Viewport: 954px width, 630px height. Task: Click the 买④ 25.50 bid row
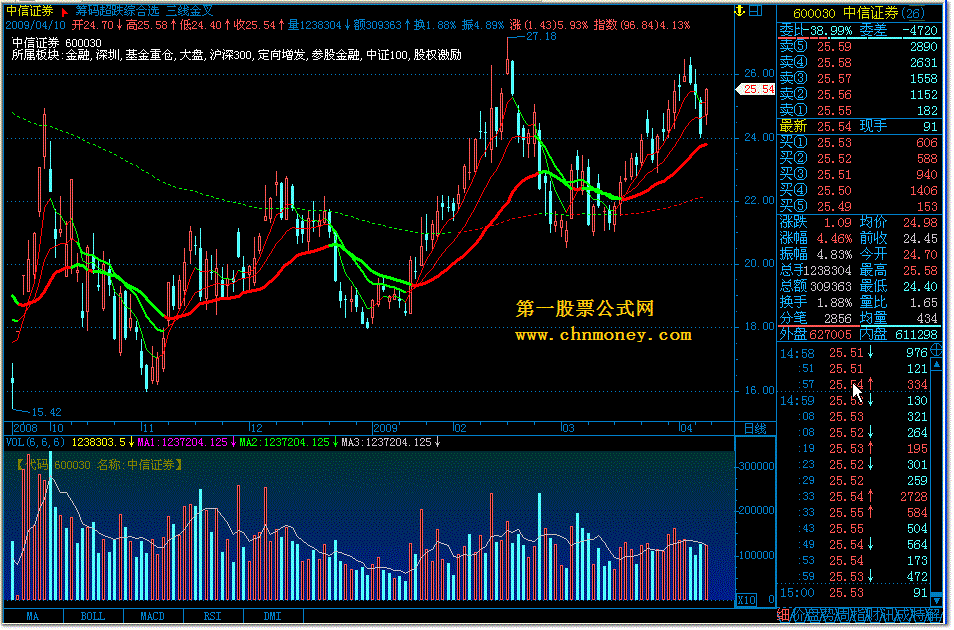[858, 191]
